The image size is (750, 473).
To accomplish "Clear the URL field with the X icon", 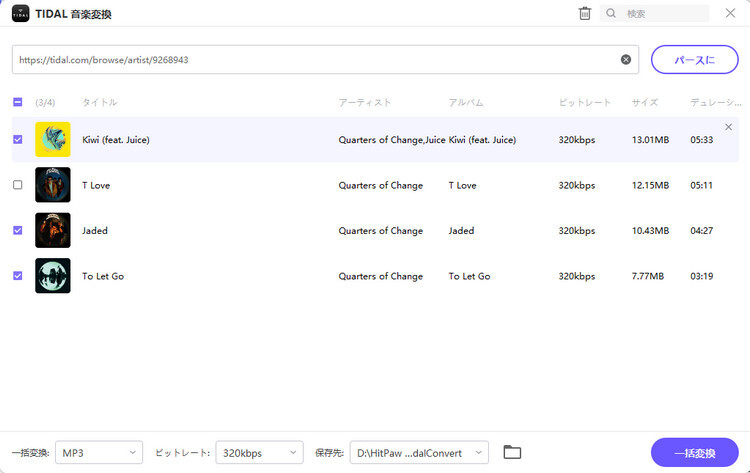I will 626,59.
